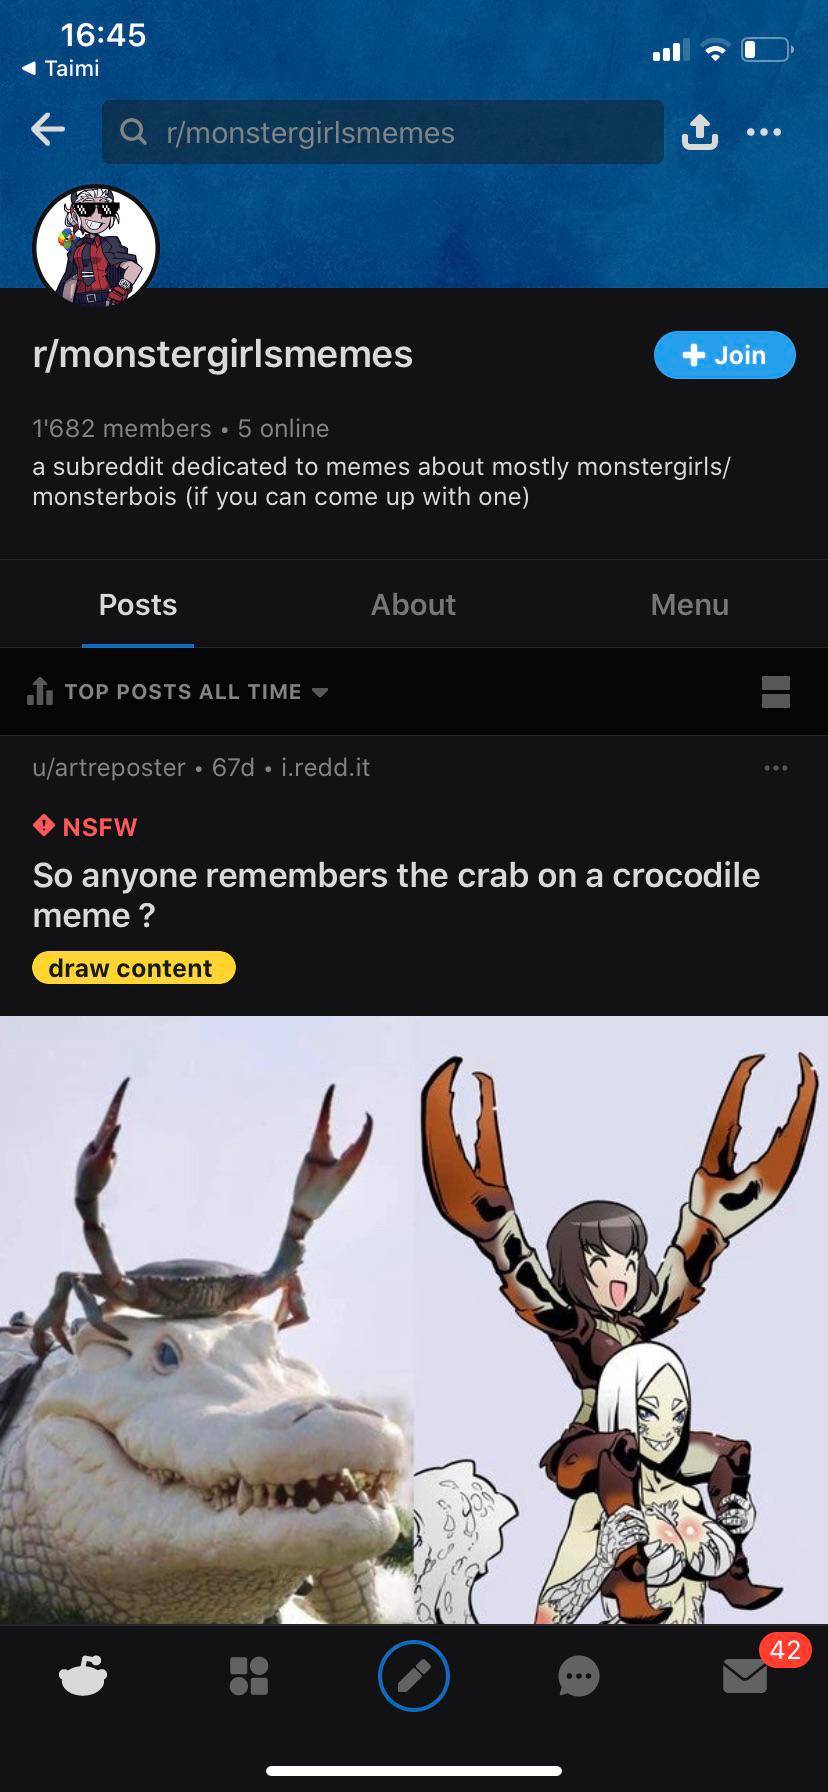Image resolution: width=828 pixels, height=1792 pixels.
Task: Open the post's three-dot options menu
Action: [x=775, y=767]
